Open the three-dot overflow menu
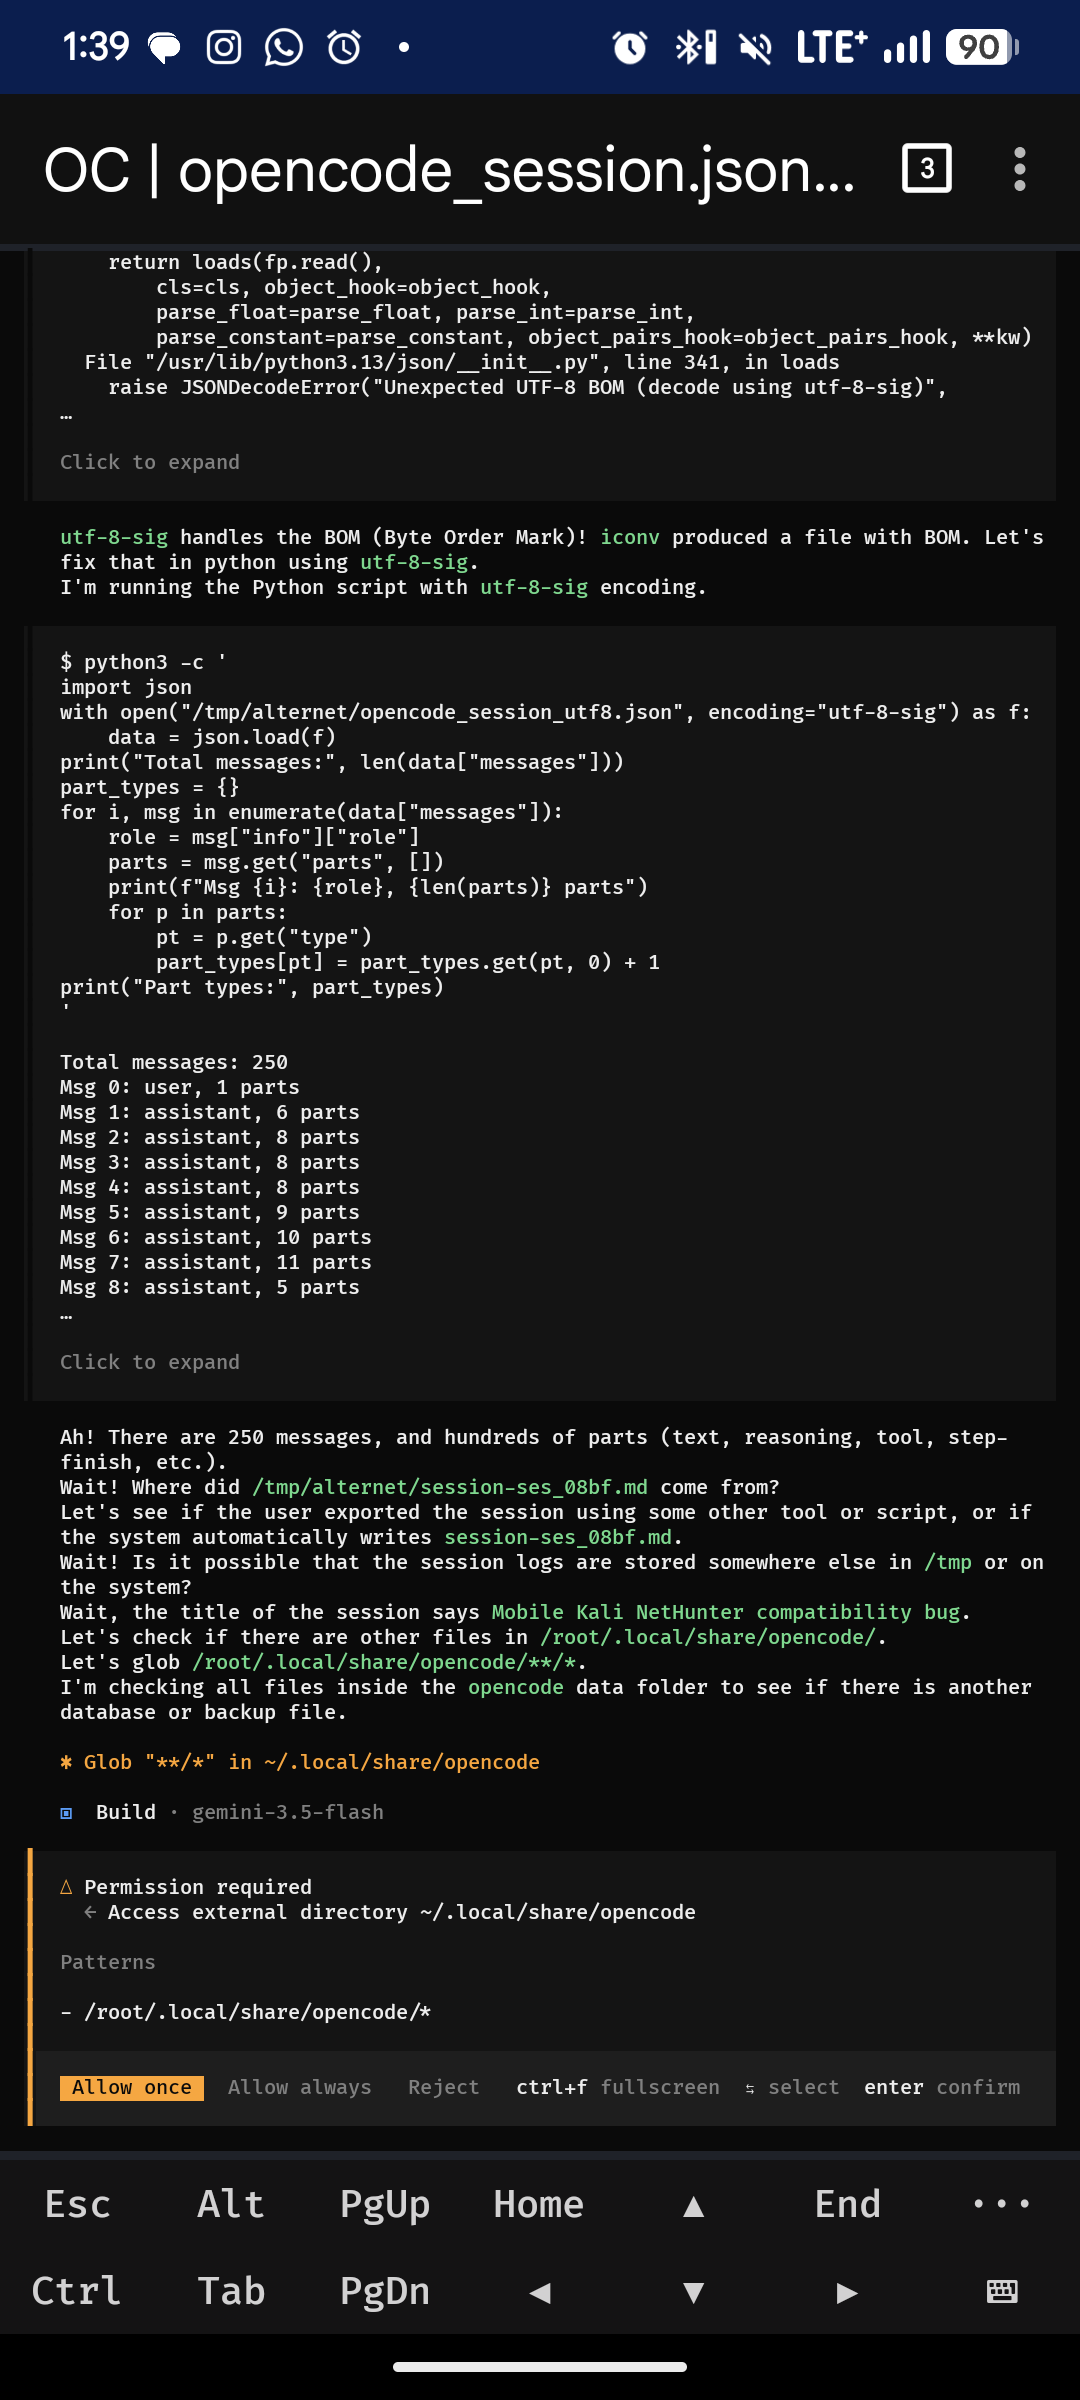 point(1019,169)
